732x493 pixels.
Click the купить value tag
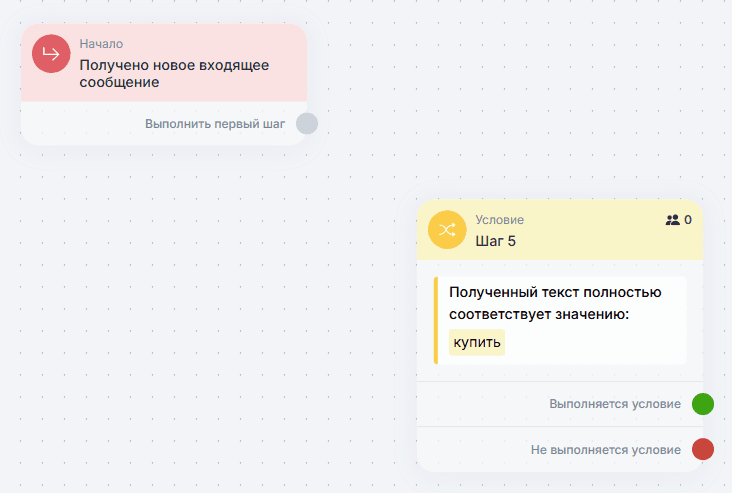click(x=477, y=342)
